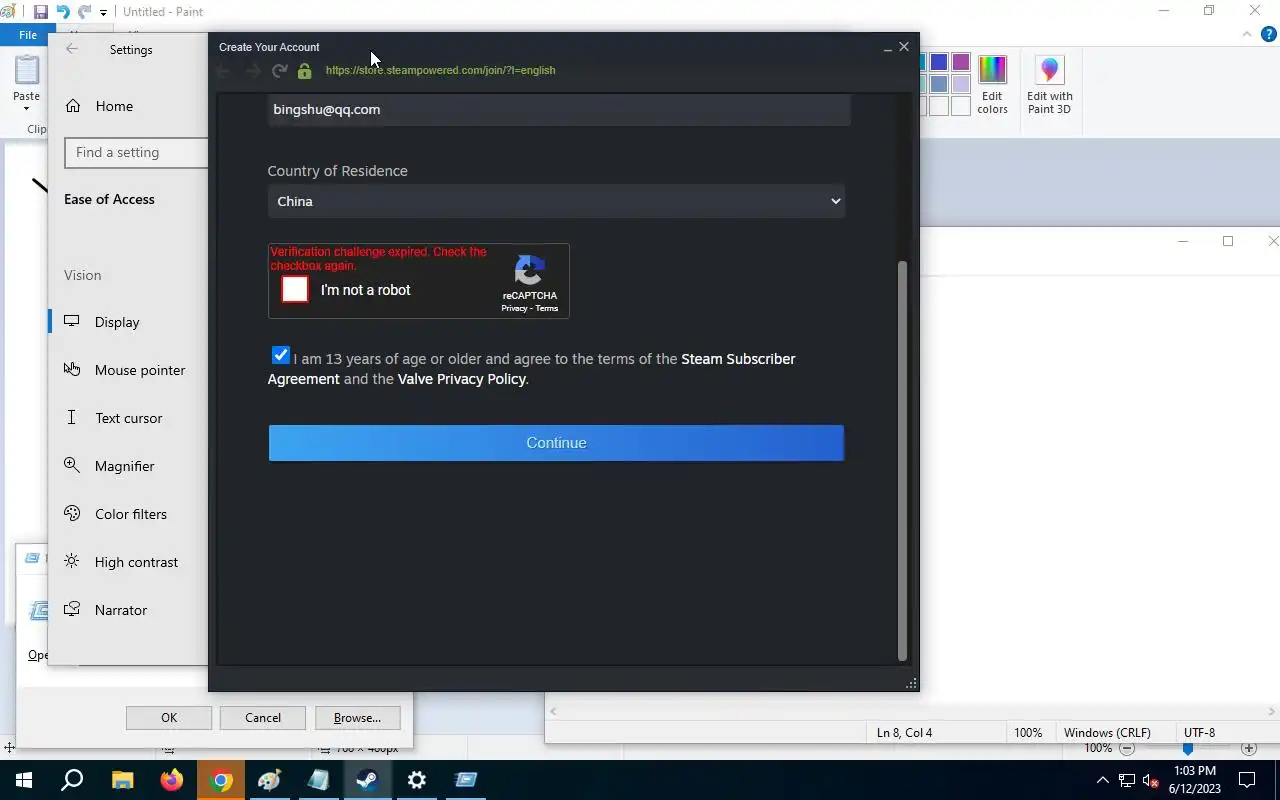Show hidden system tray icons chevron
Image resolution: width=1280 pixels, height=800 pixels.
coord(1103,780)
